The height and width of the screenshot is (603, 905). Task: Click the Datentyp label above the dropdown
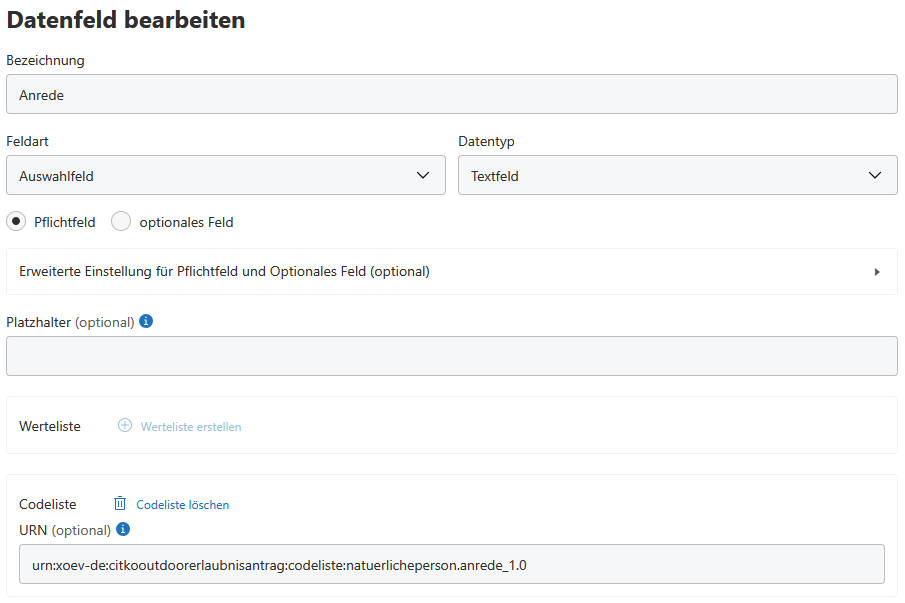486,142
